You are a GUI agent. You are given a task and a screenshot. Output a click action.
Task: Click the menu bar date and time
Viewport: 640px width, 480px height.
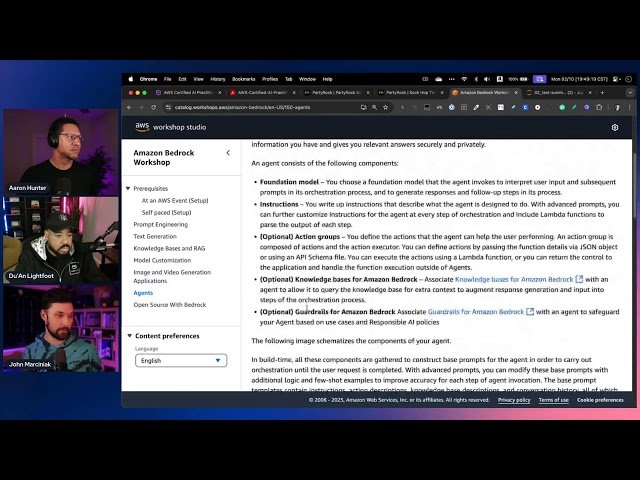pos(580,79)
